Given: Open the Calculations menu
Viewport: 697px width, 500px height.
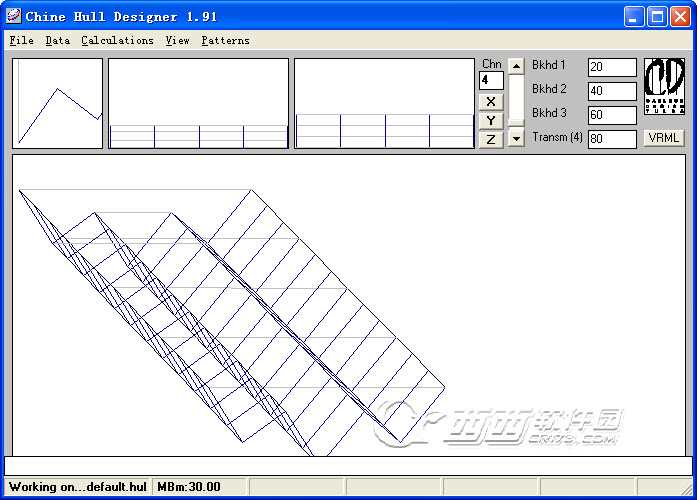Looking at the screenshot, I should [x=117, y=41].
